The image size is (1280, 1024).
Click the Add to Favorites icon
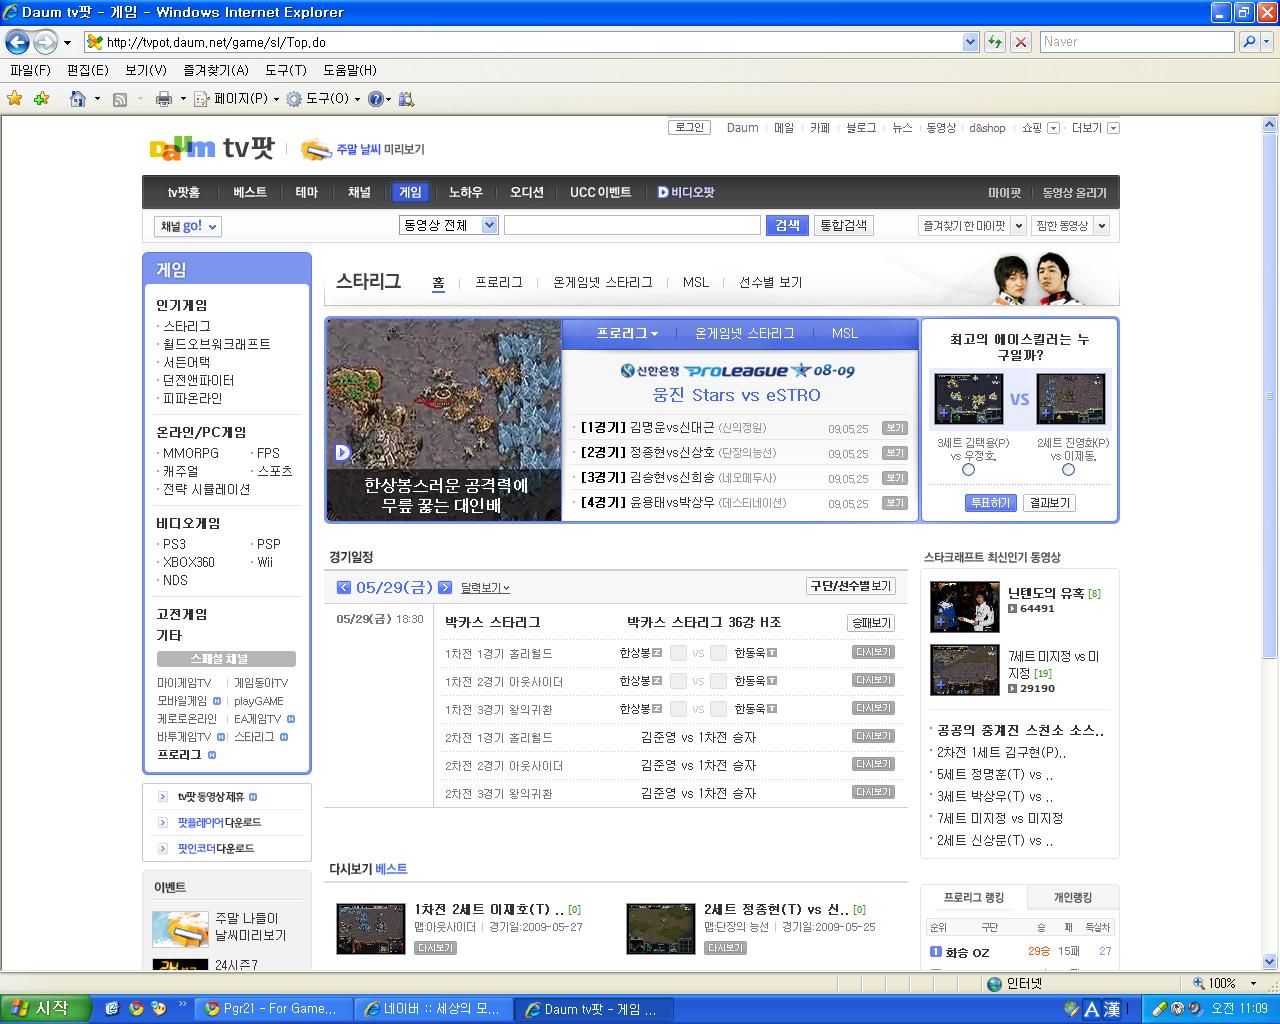pyautogui.click(x=41, y=98)
